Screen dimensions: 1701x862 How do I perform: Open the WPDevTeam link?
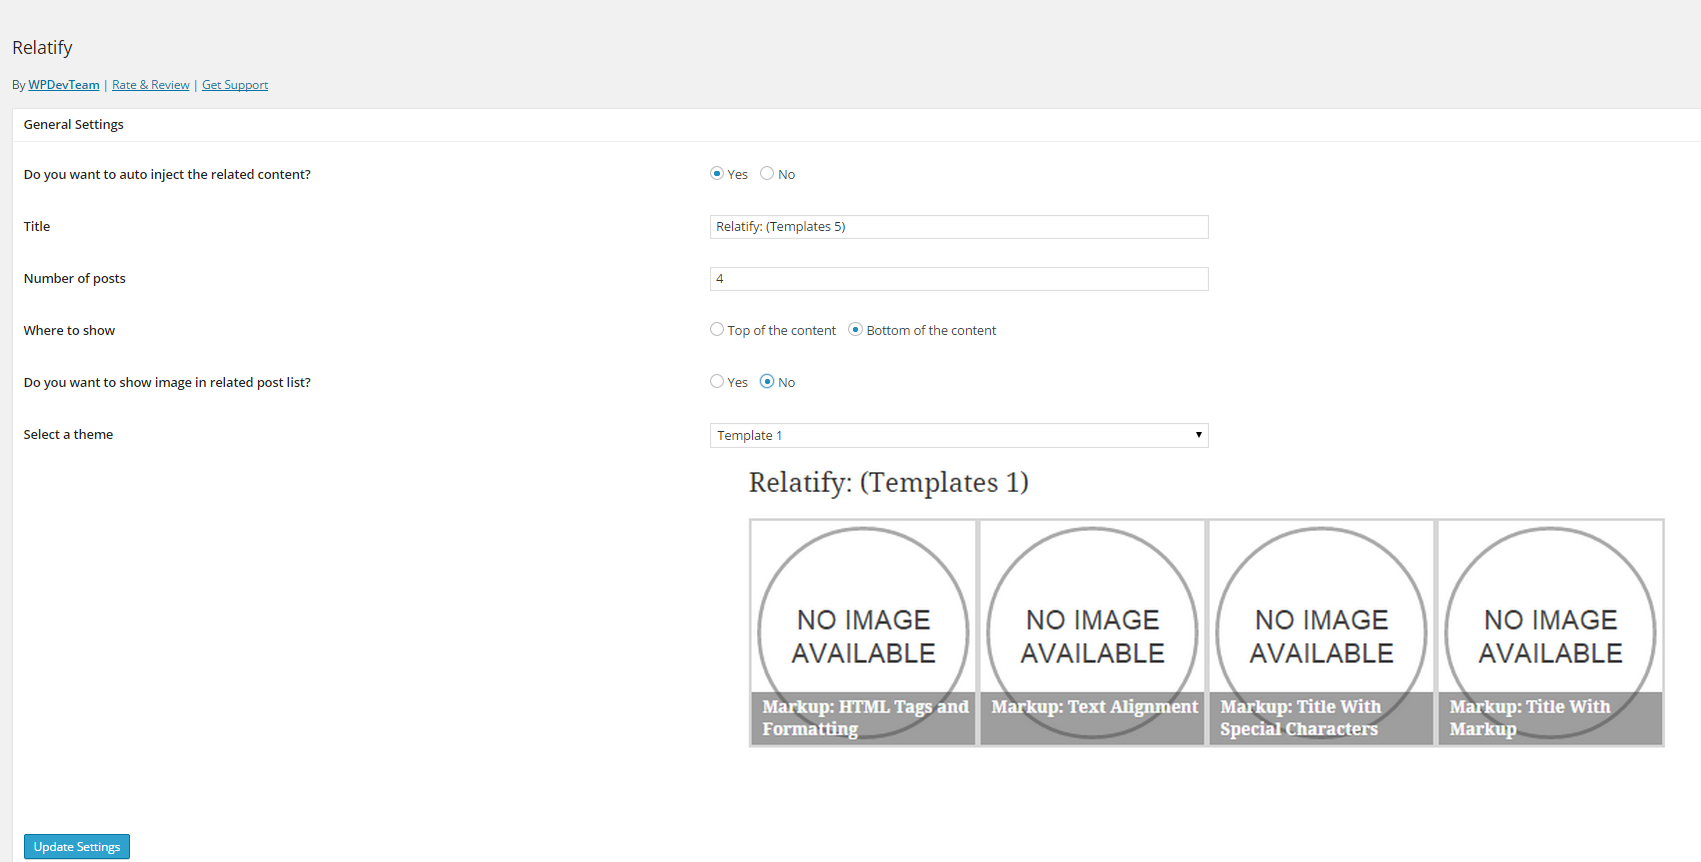(64, 85)
